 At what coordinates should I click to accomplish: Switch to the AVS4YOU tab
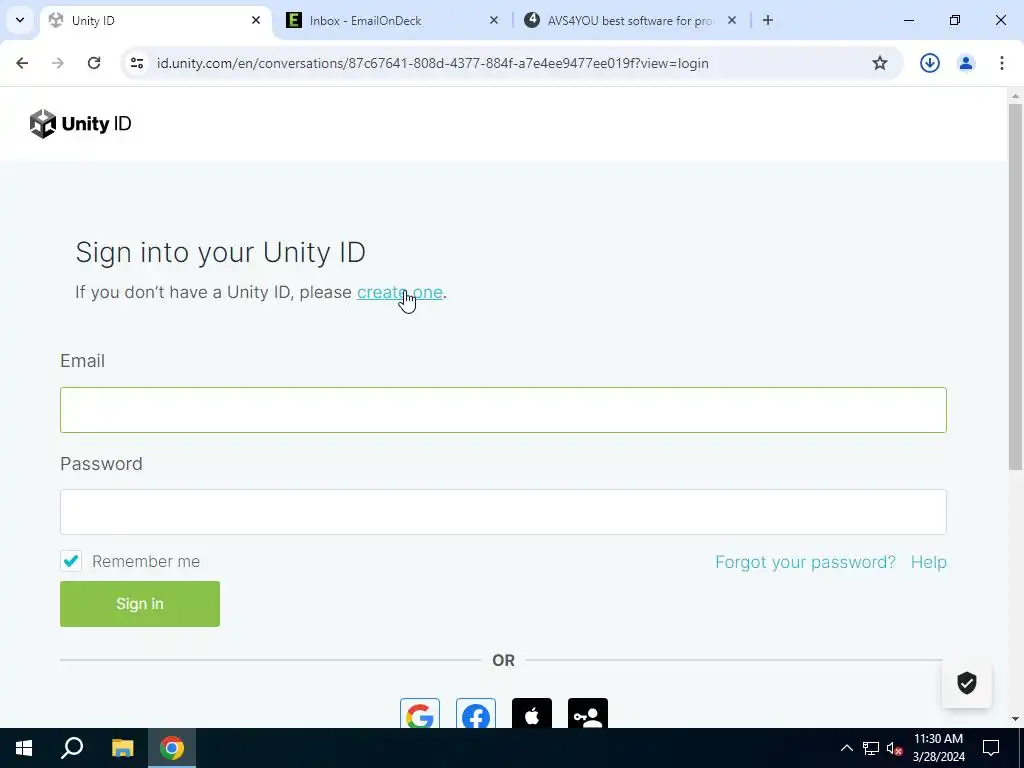[632, 20]
